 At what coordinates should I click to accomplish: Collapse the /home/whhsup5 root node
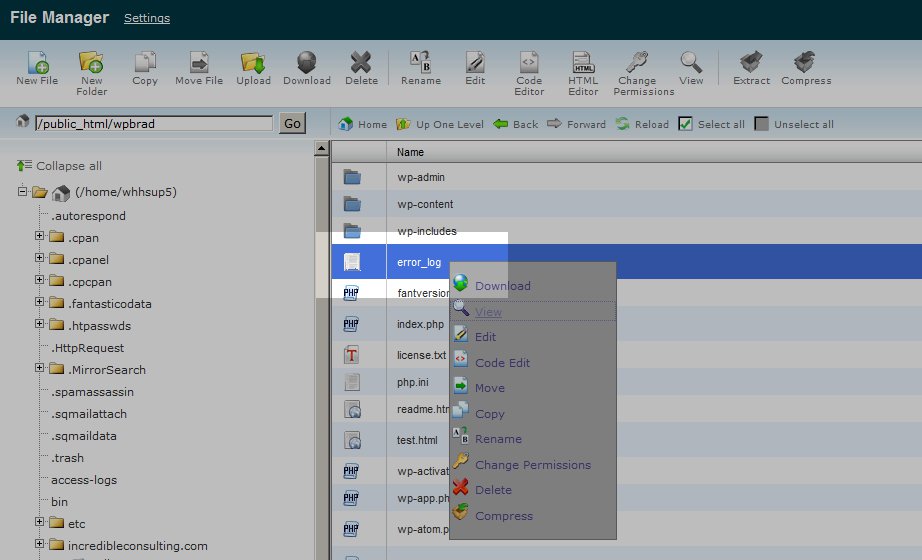coord(23,192)
